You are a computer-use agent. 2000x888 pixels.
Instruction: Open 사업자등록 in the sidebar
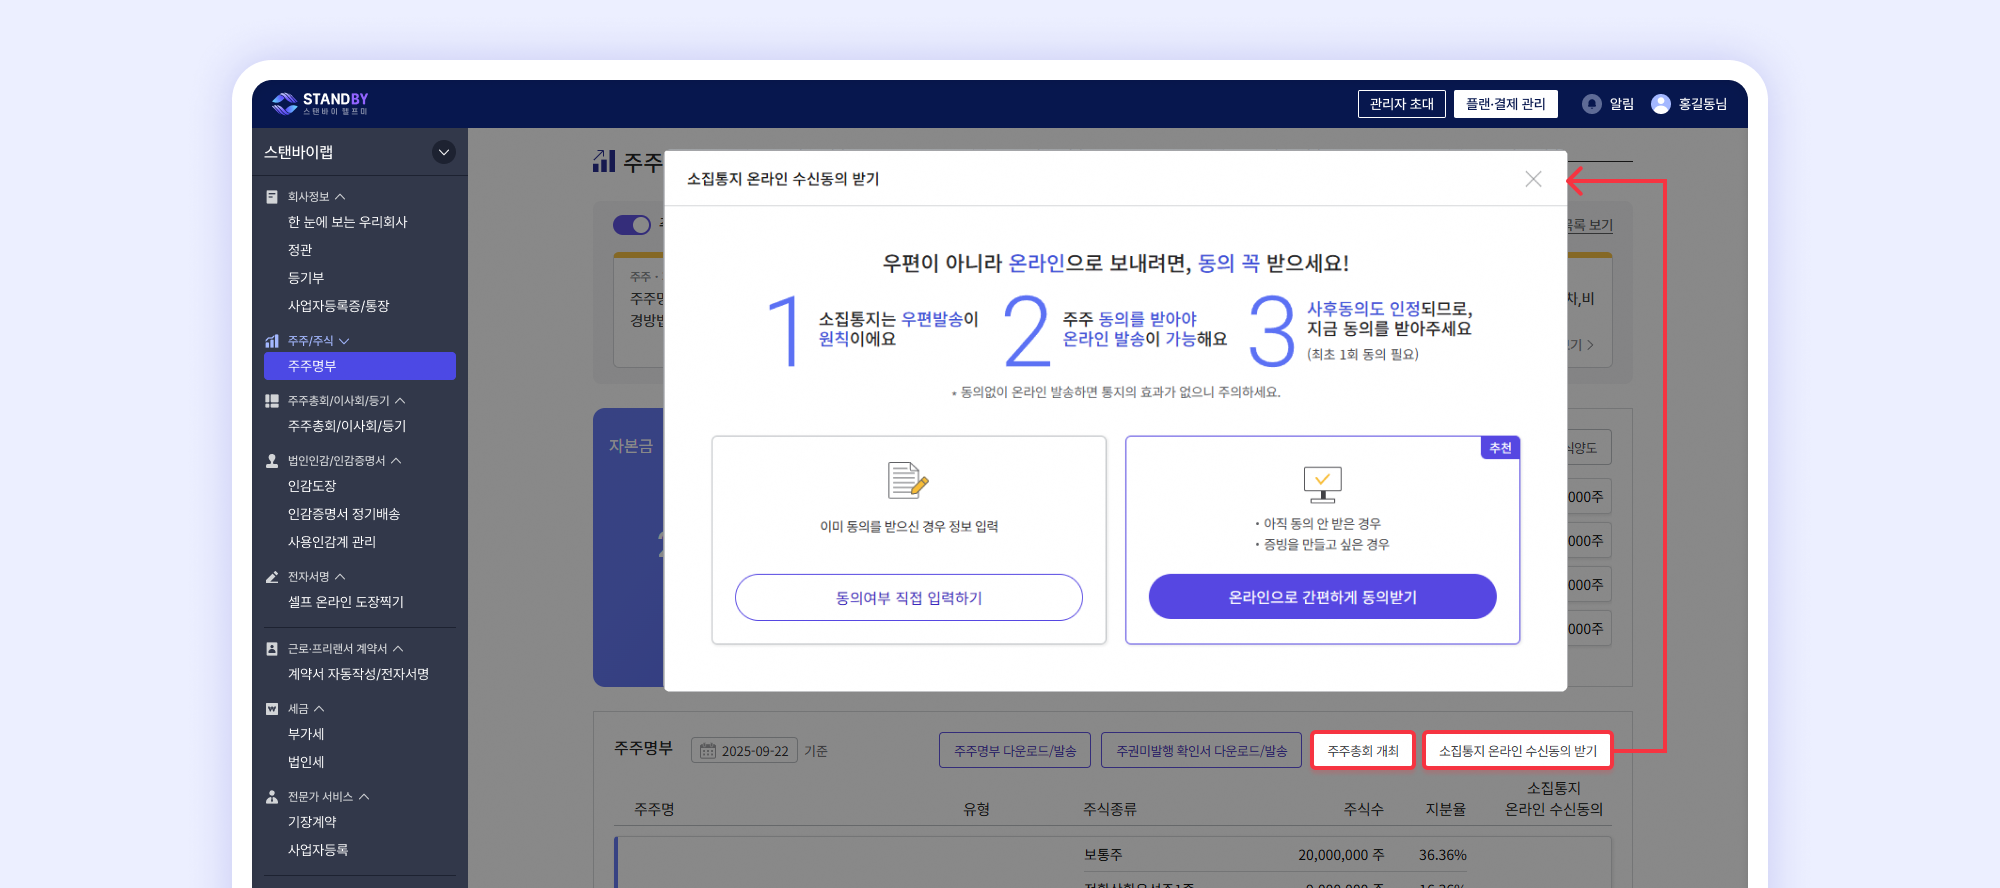pyautogui.click(x=318, y=850)
